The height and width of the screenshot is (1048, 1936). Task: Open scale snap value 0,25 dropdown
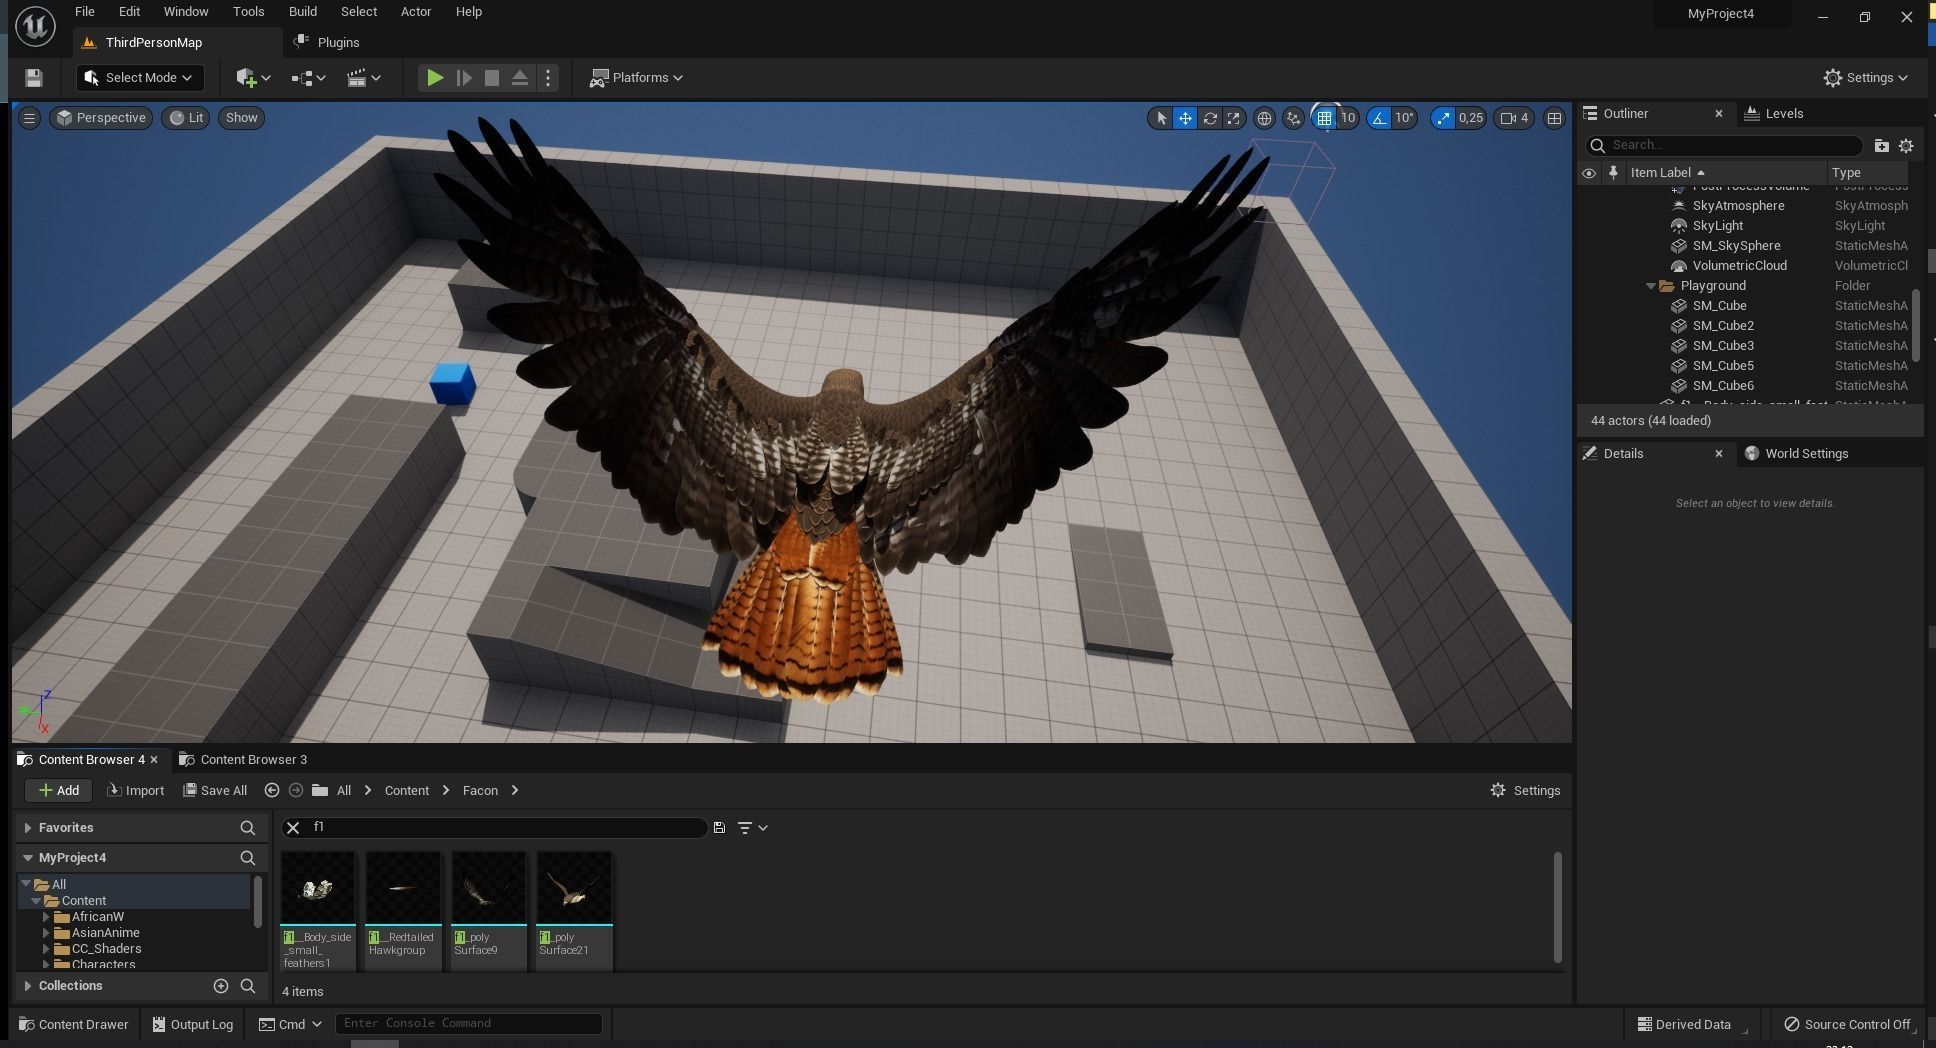click(1471, 118)
